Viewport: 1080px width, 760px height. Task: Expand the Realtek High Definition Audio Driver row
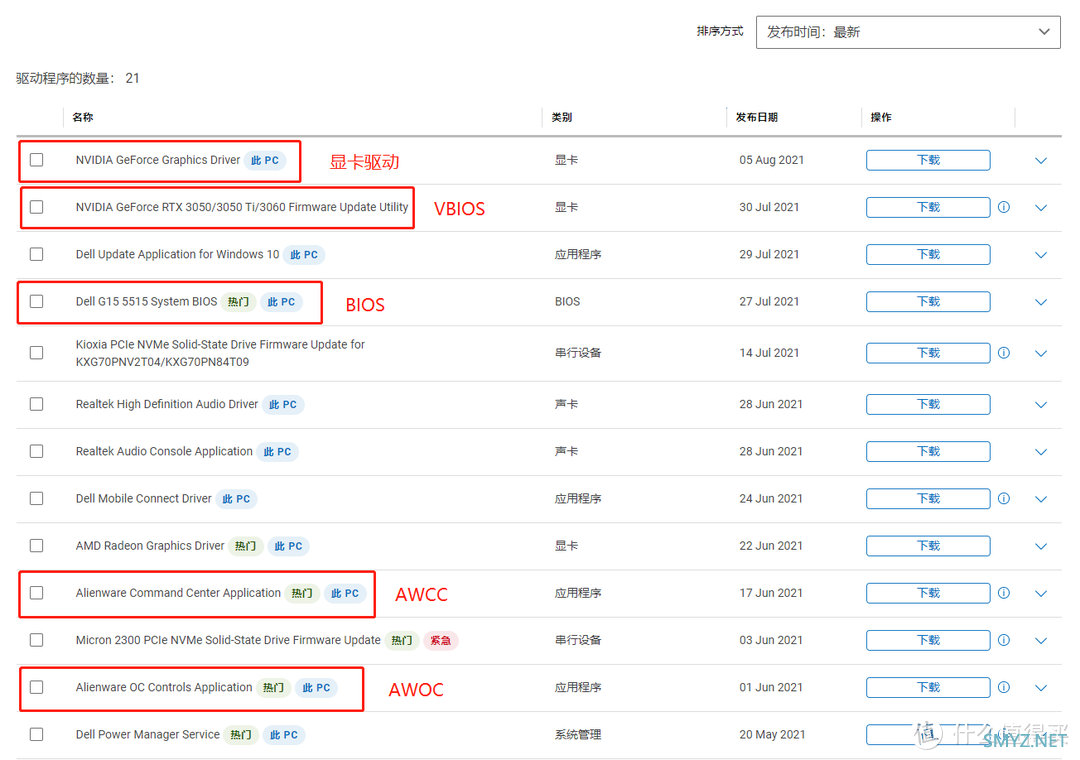pos(1041,404)
